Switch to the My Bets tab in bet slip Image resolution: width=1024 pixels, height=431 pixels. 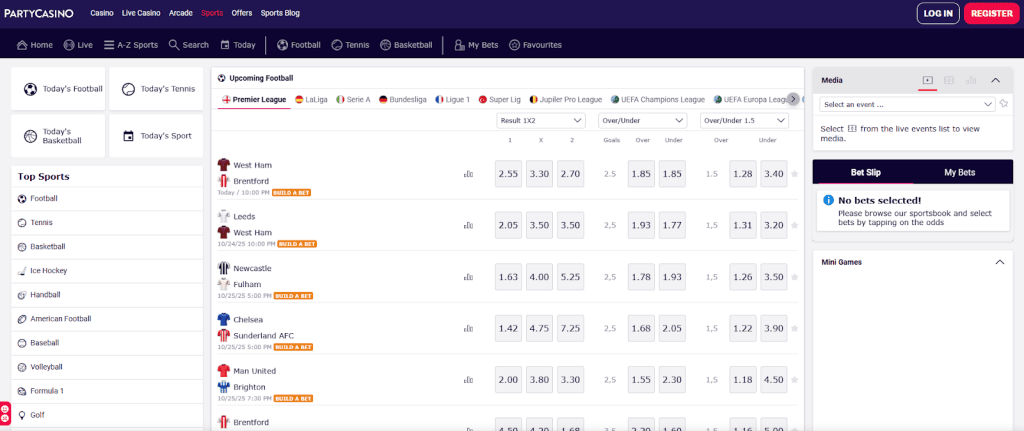[x=959, y=172]
